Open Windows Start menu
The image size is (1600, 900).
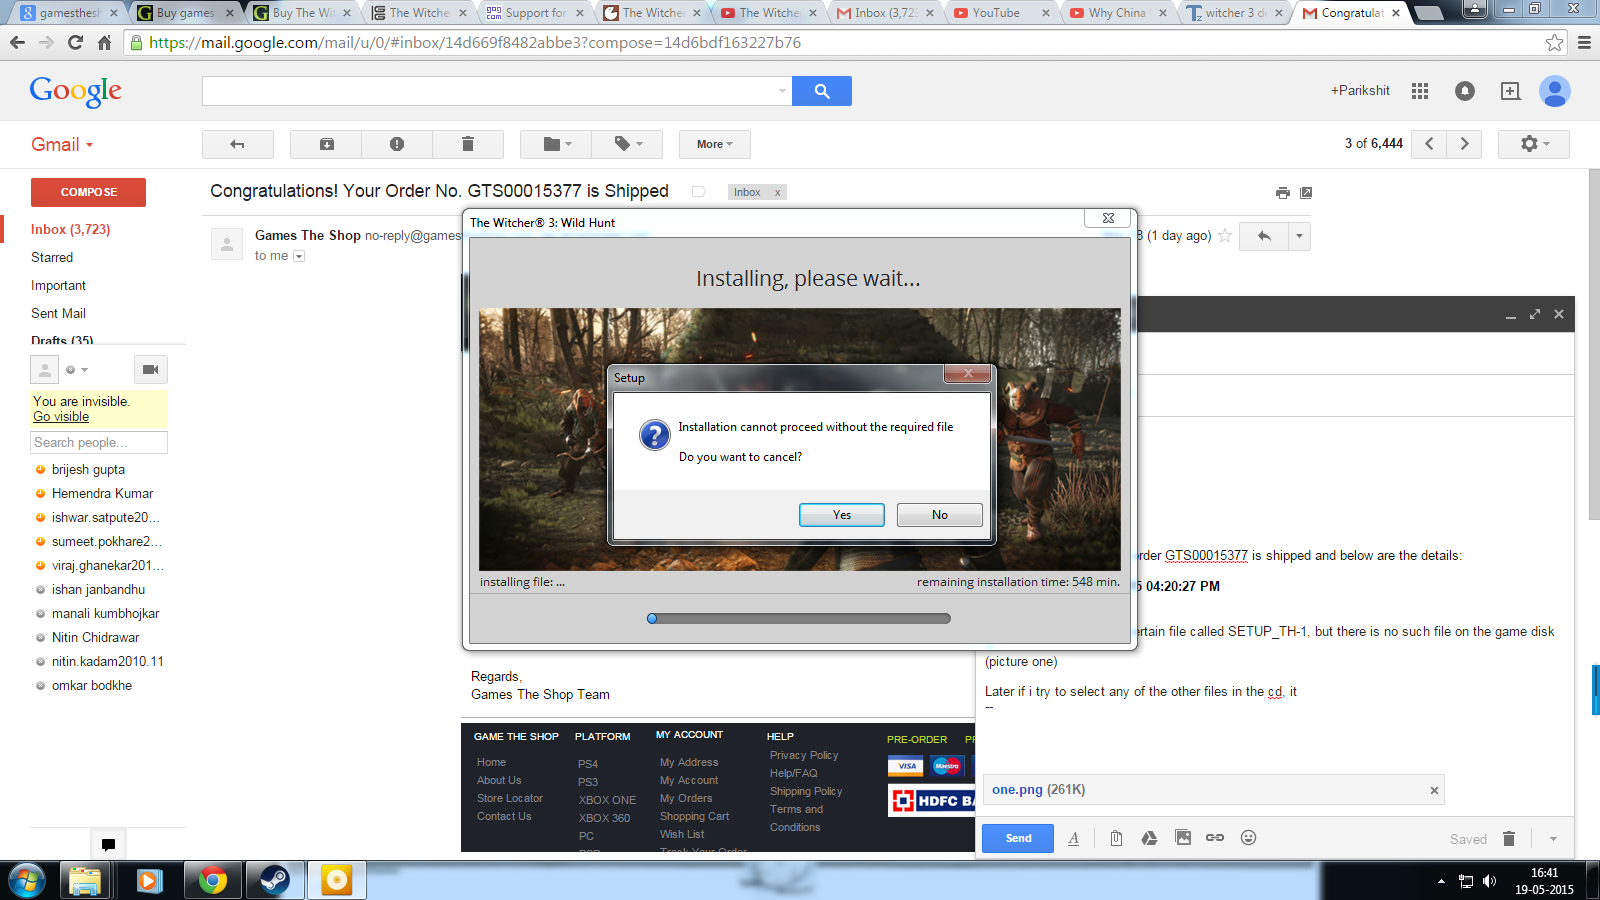(27, 880)
